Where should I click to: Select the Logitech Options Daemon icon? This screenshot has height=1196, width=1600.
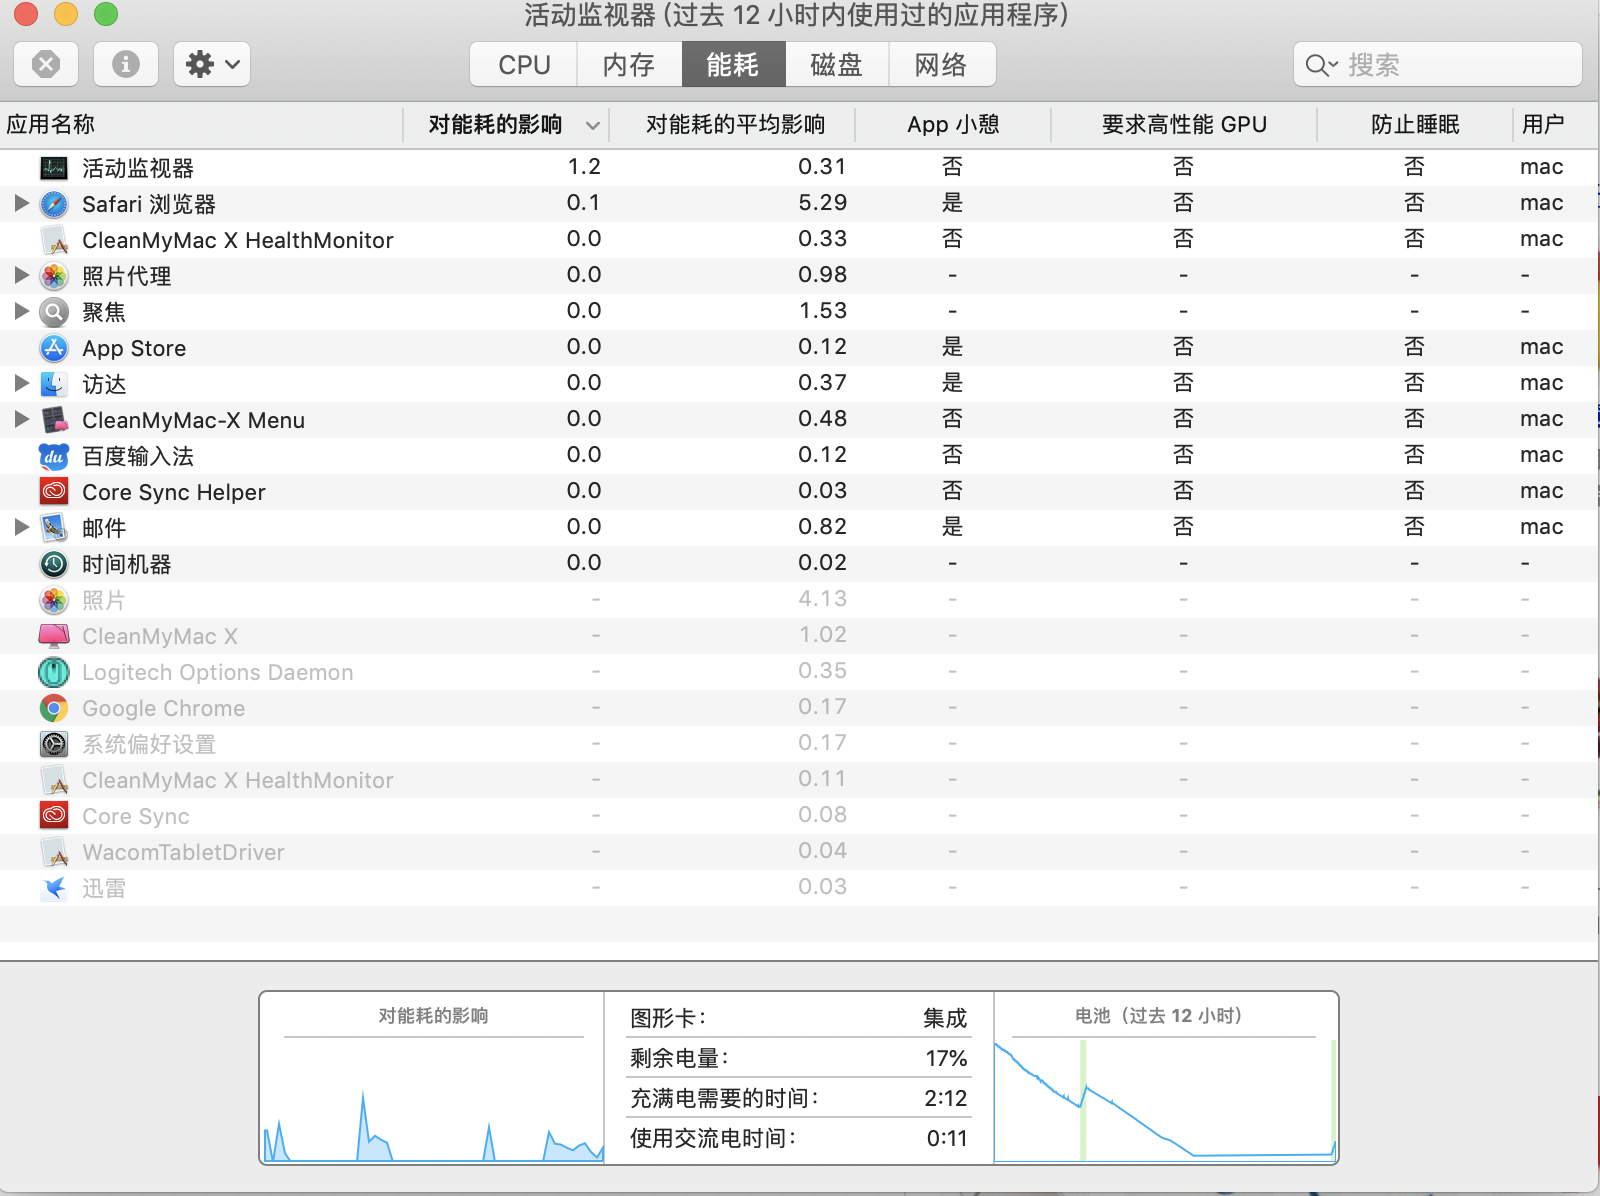click(54, 672)
